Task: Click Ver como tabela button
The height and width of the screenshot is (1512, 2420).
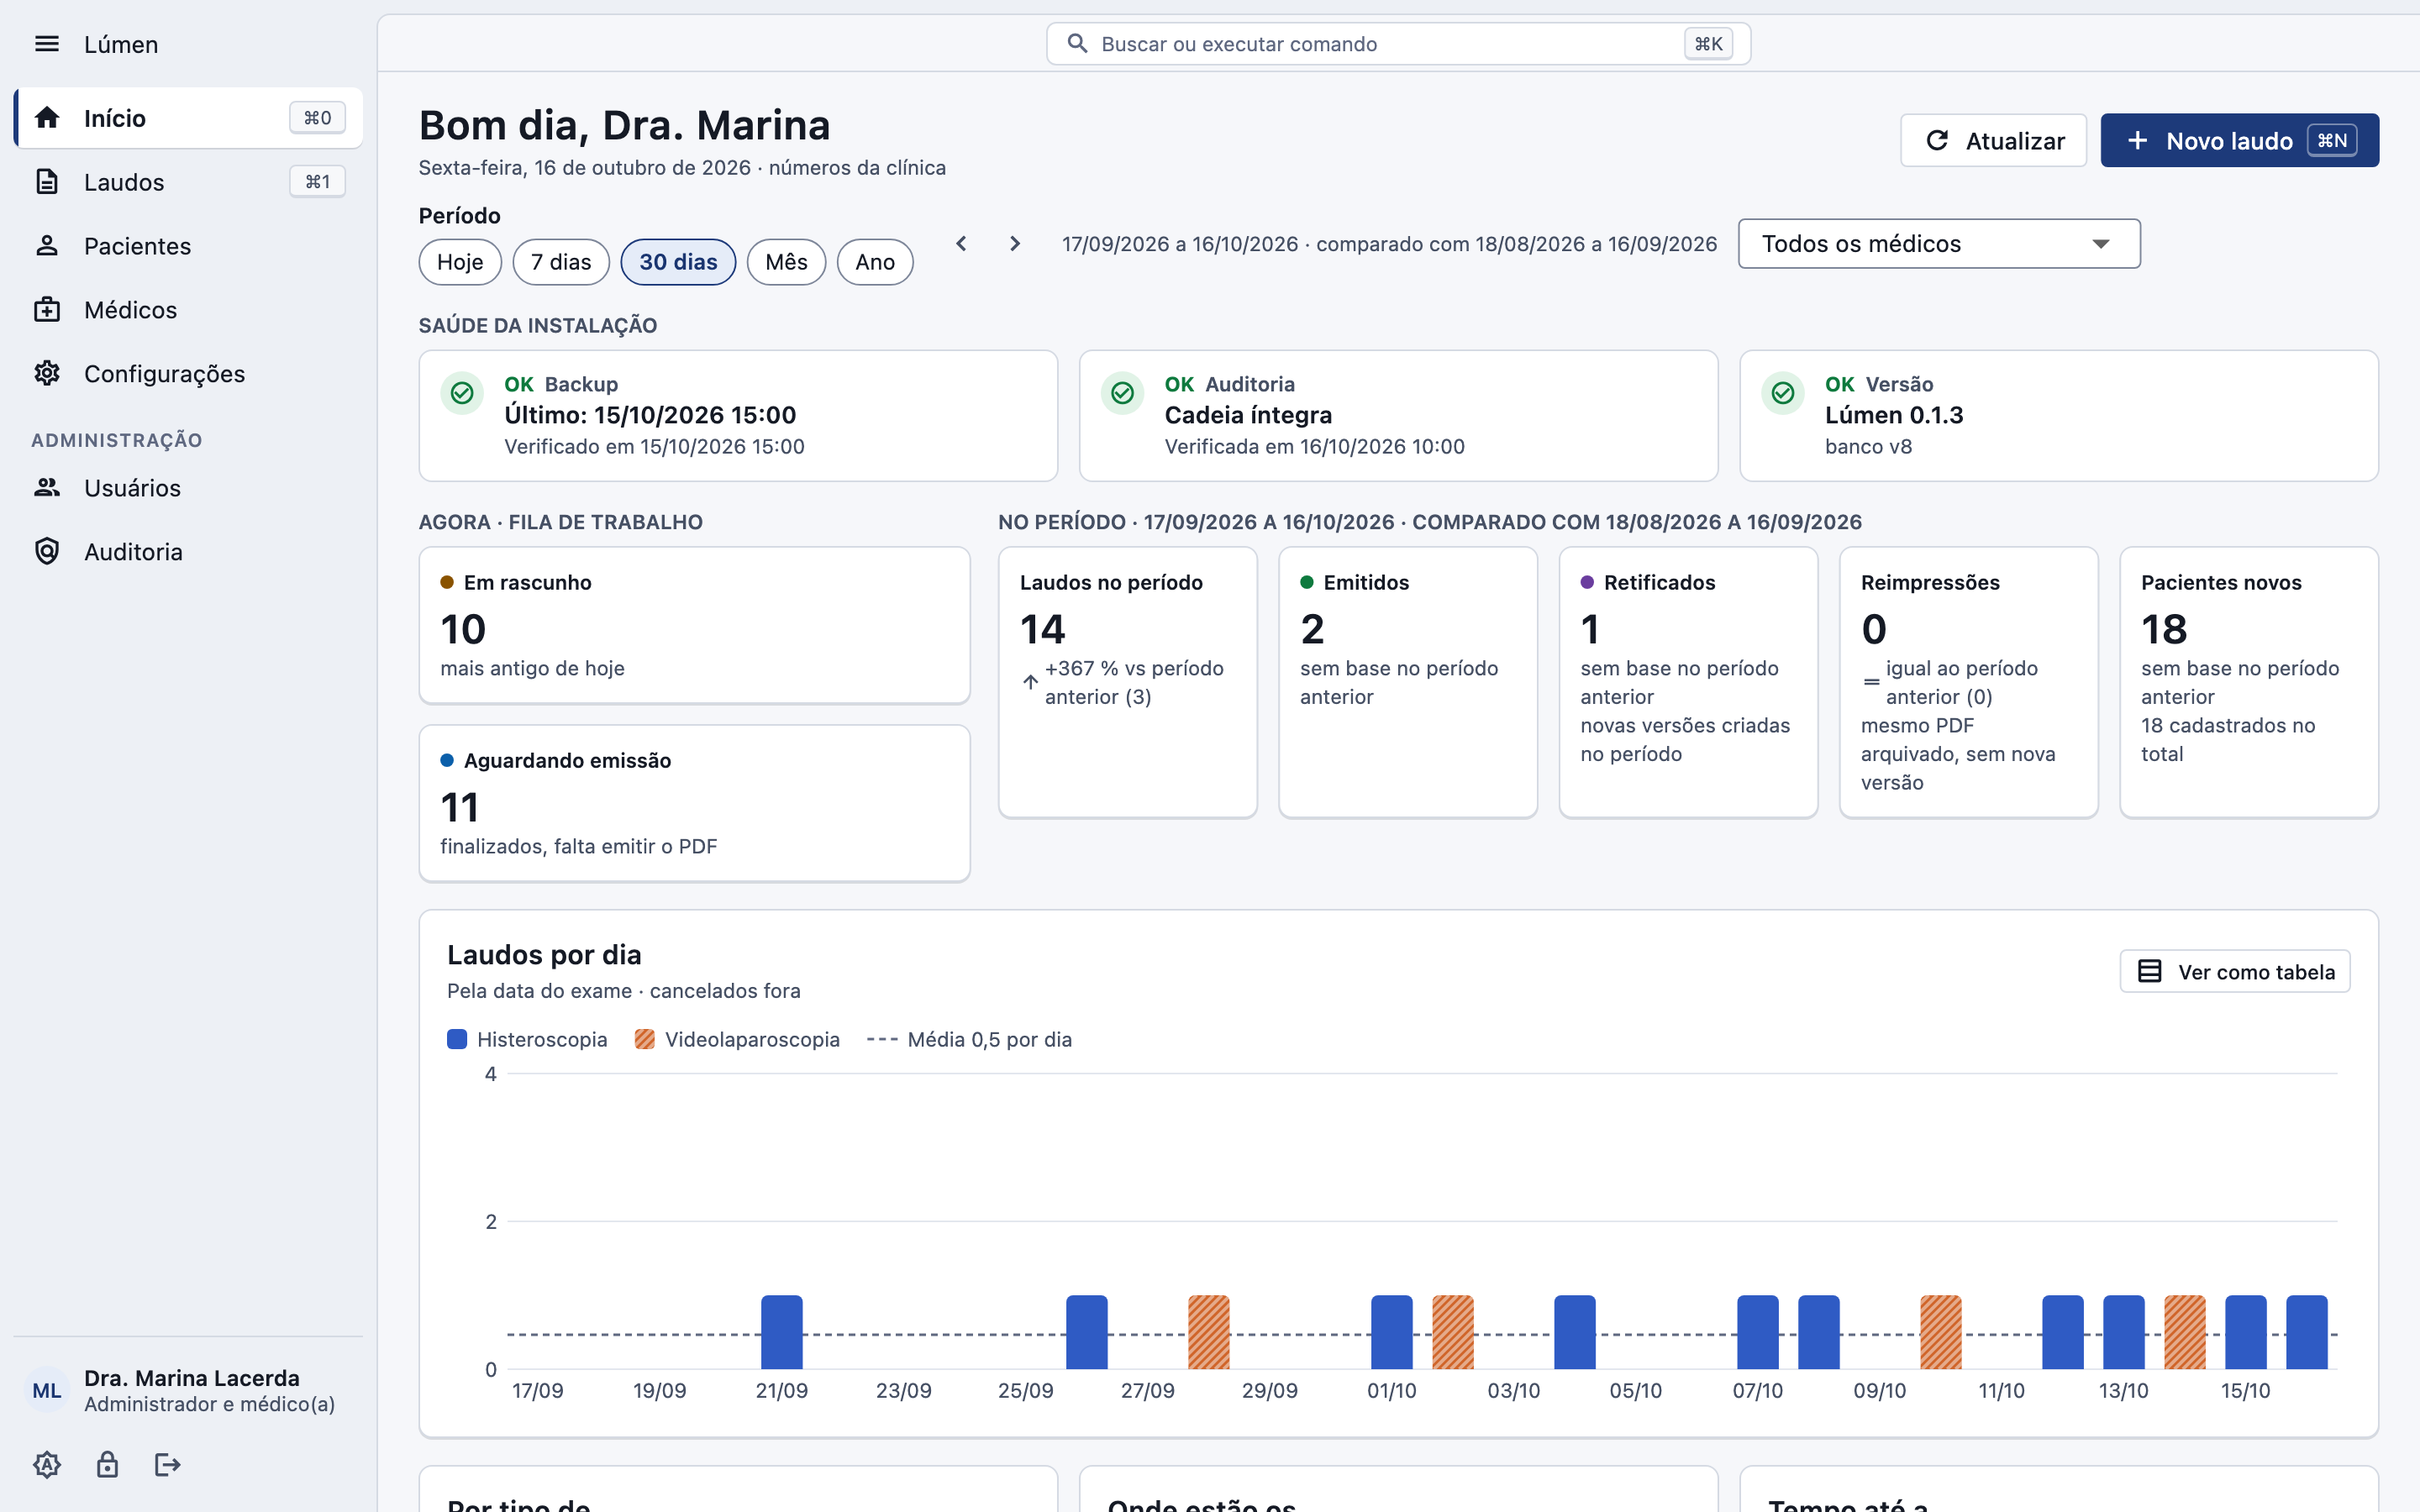Action: point(2235,972)
